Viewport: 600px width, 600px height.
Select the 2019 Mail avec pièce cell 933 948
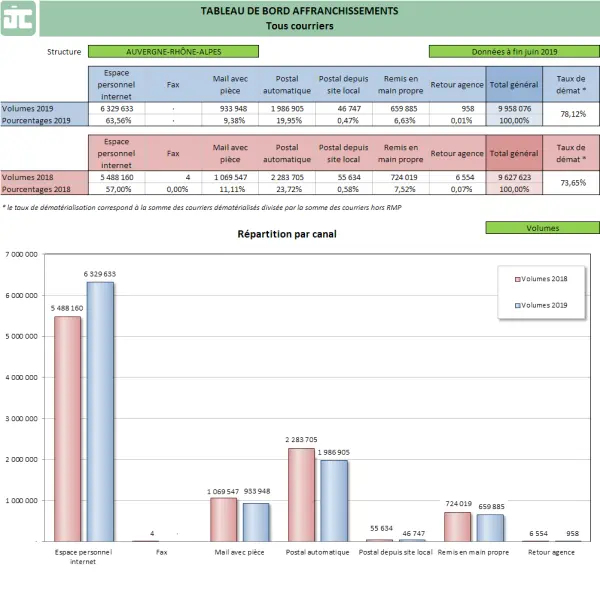click(230, 109)
